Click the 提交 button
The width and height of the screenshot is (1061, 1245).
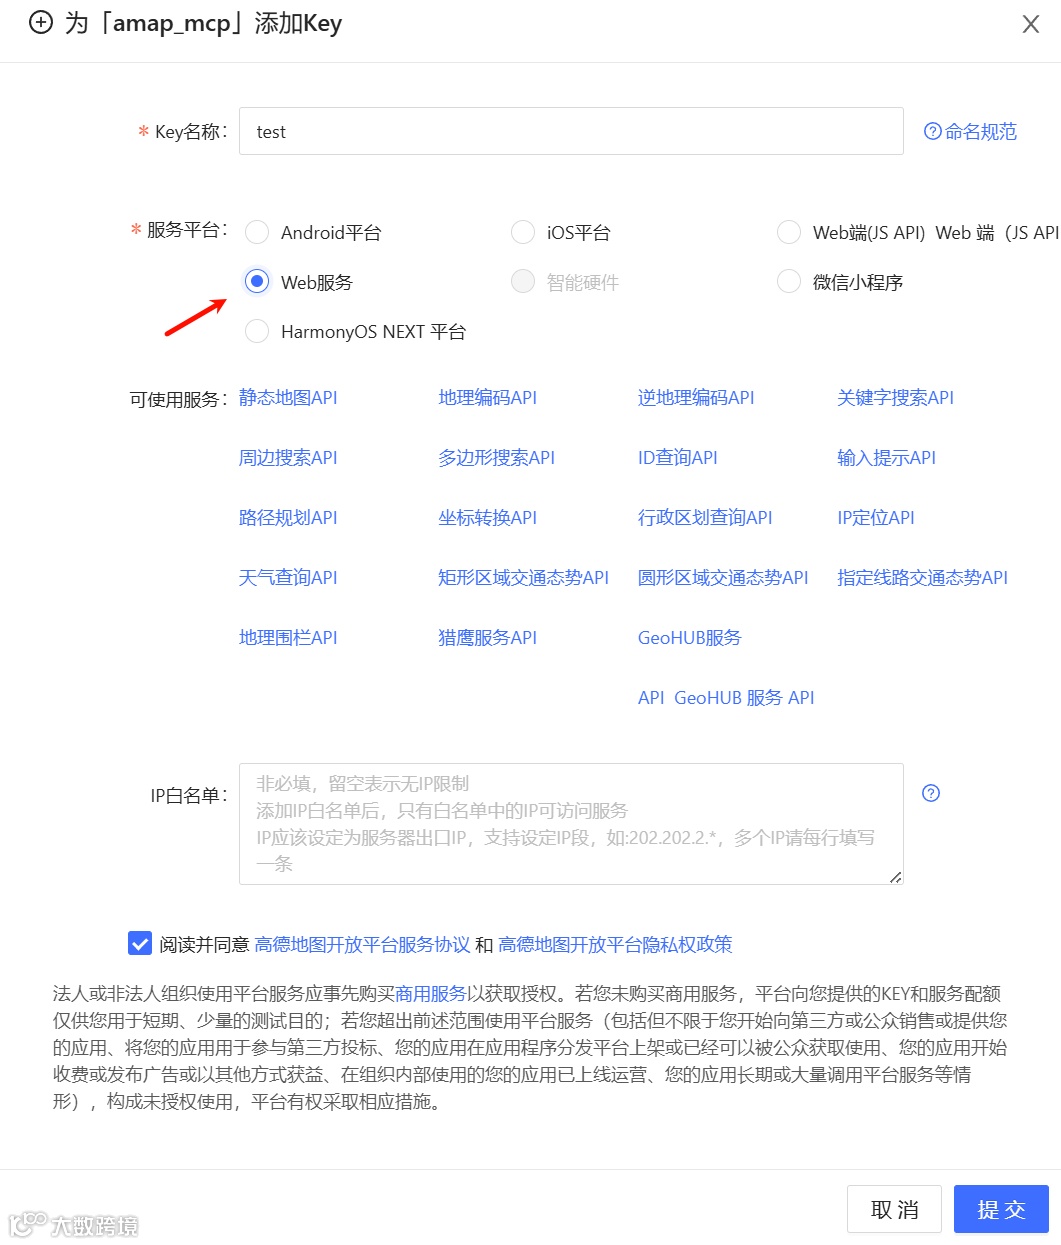1001,1209
